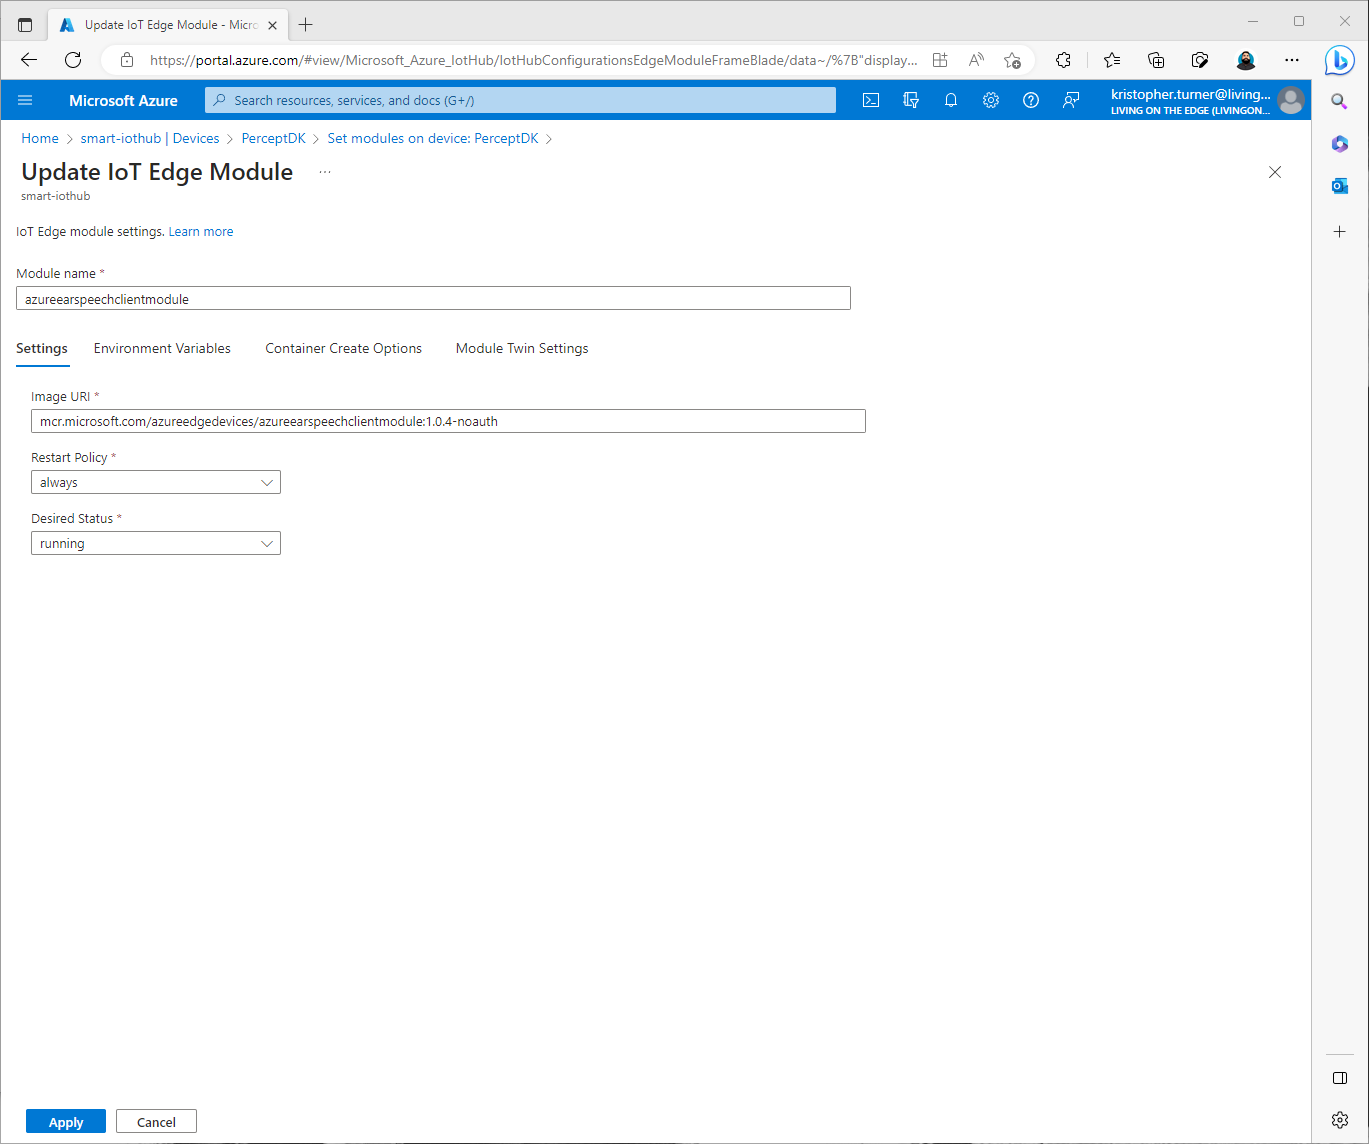Open Outlook in Edge sidebar
Screen dimensions: 1369x1144
pyautogui.click(x=1339, y=186)
